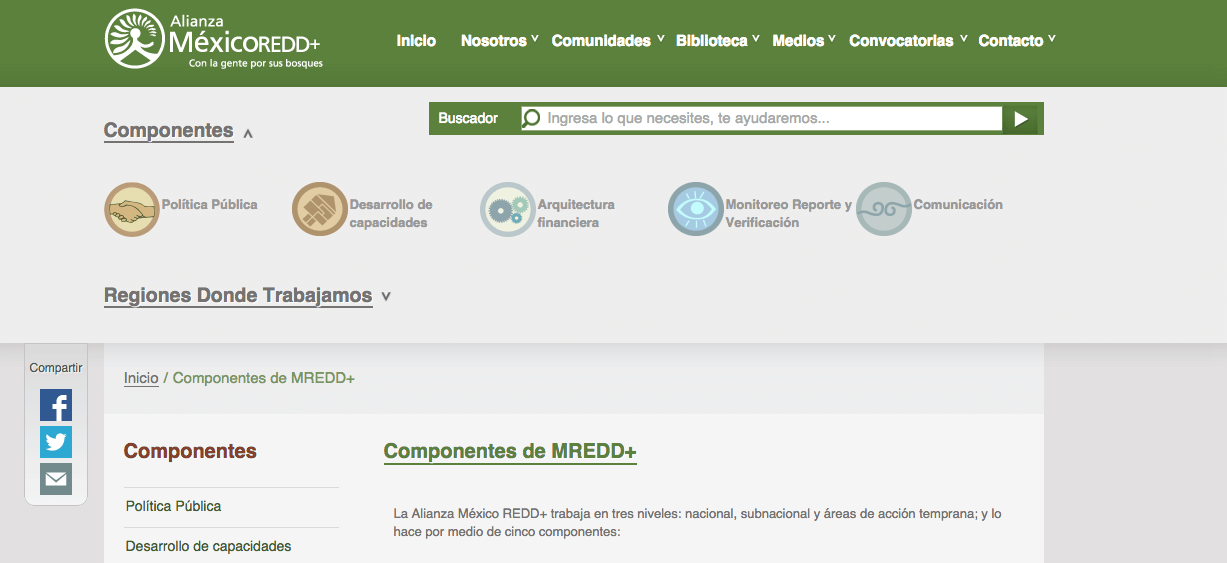1227x563 pixels.
Task: Open the Política Pública handshake icon
Action: pyautogui.click(x=132, y=210)
